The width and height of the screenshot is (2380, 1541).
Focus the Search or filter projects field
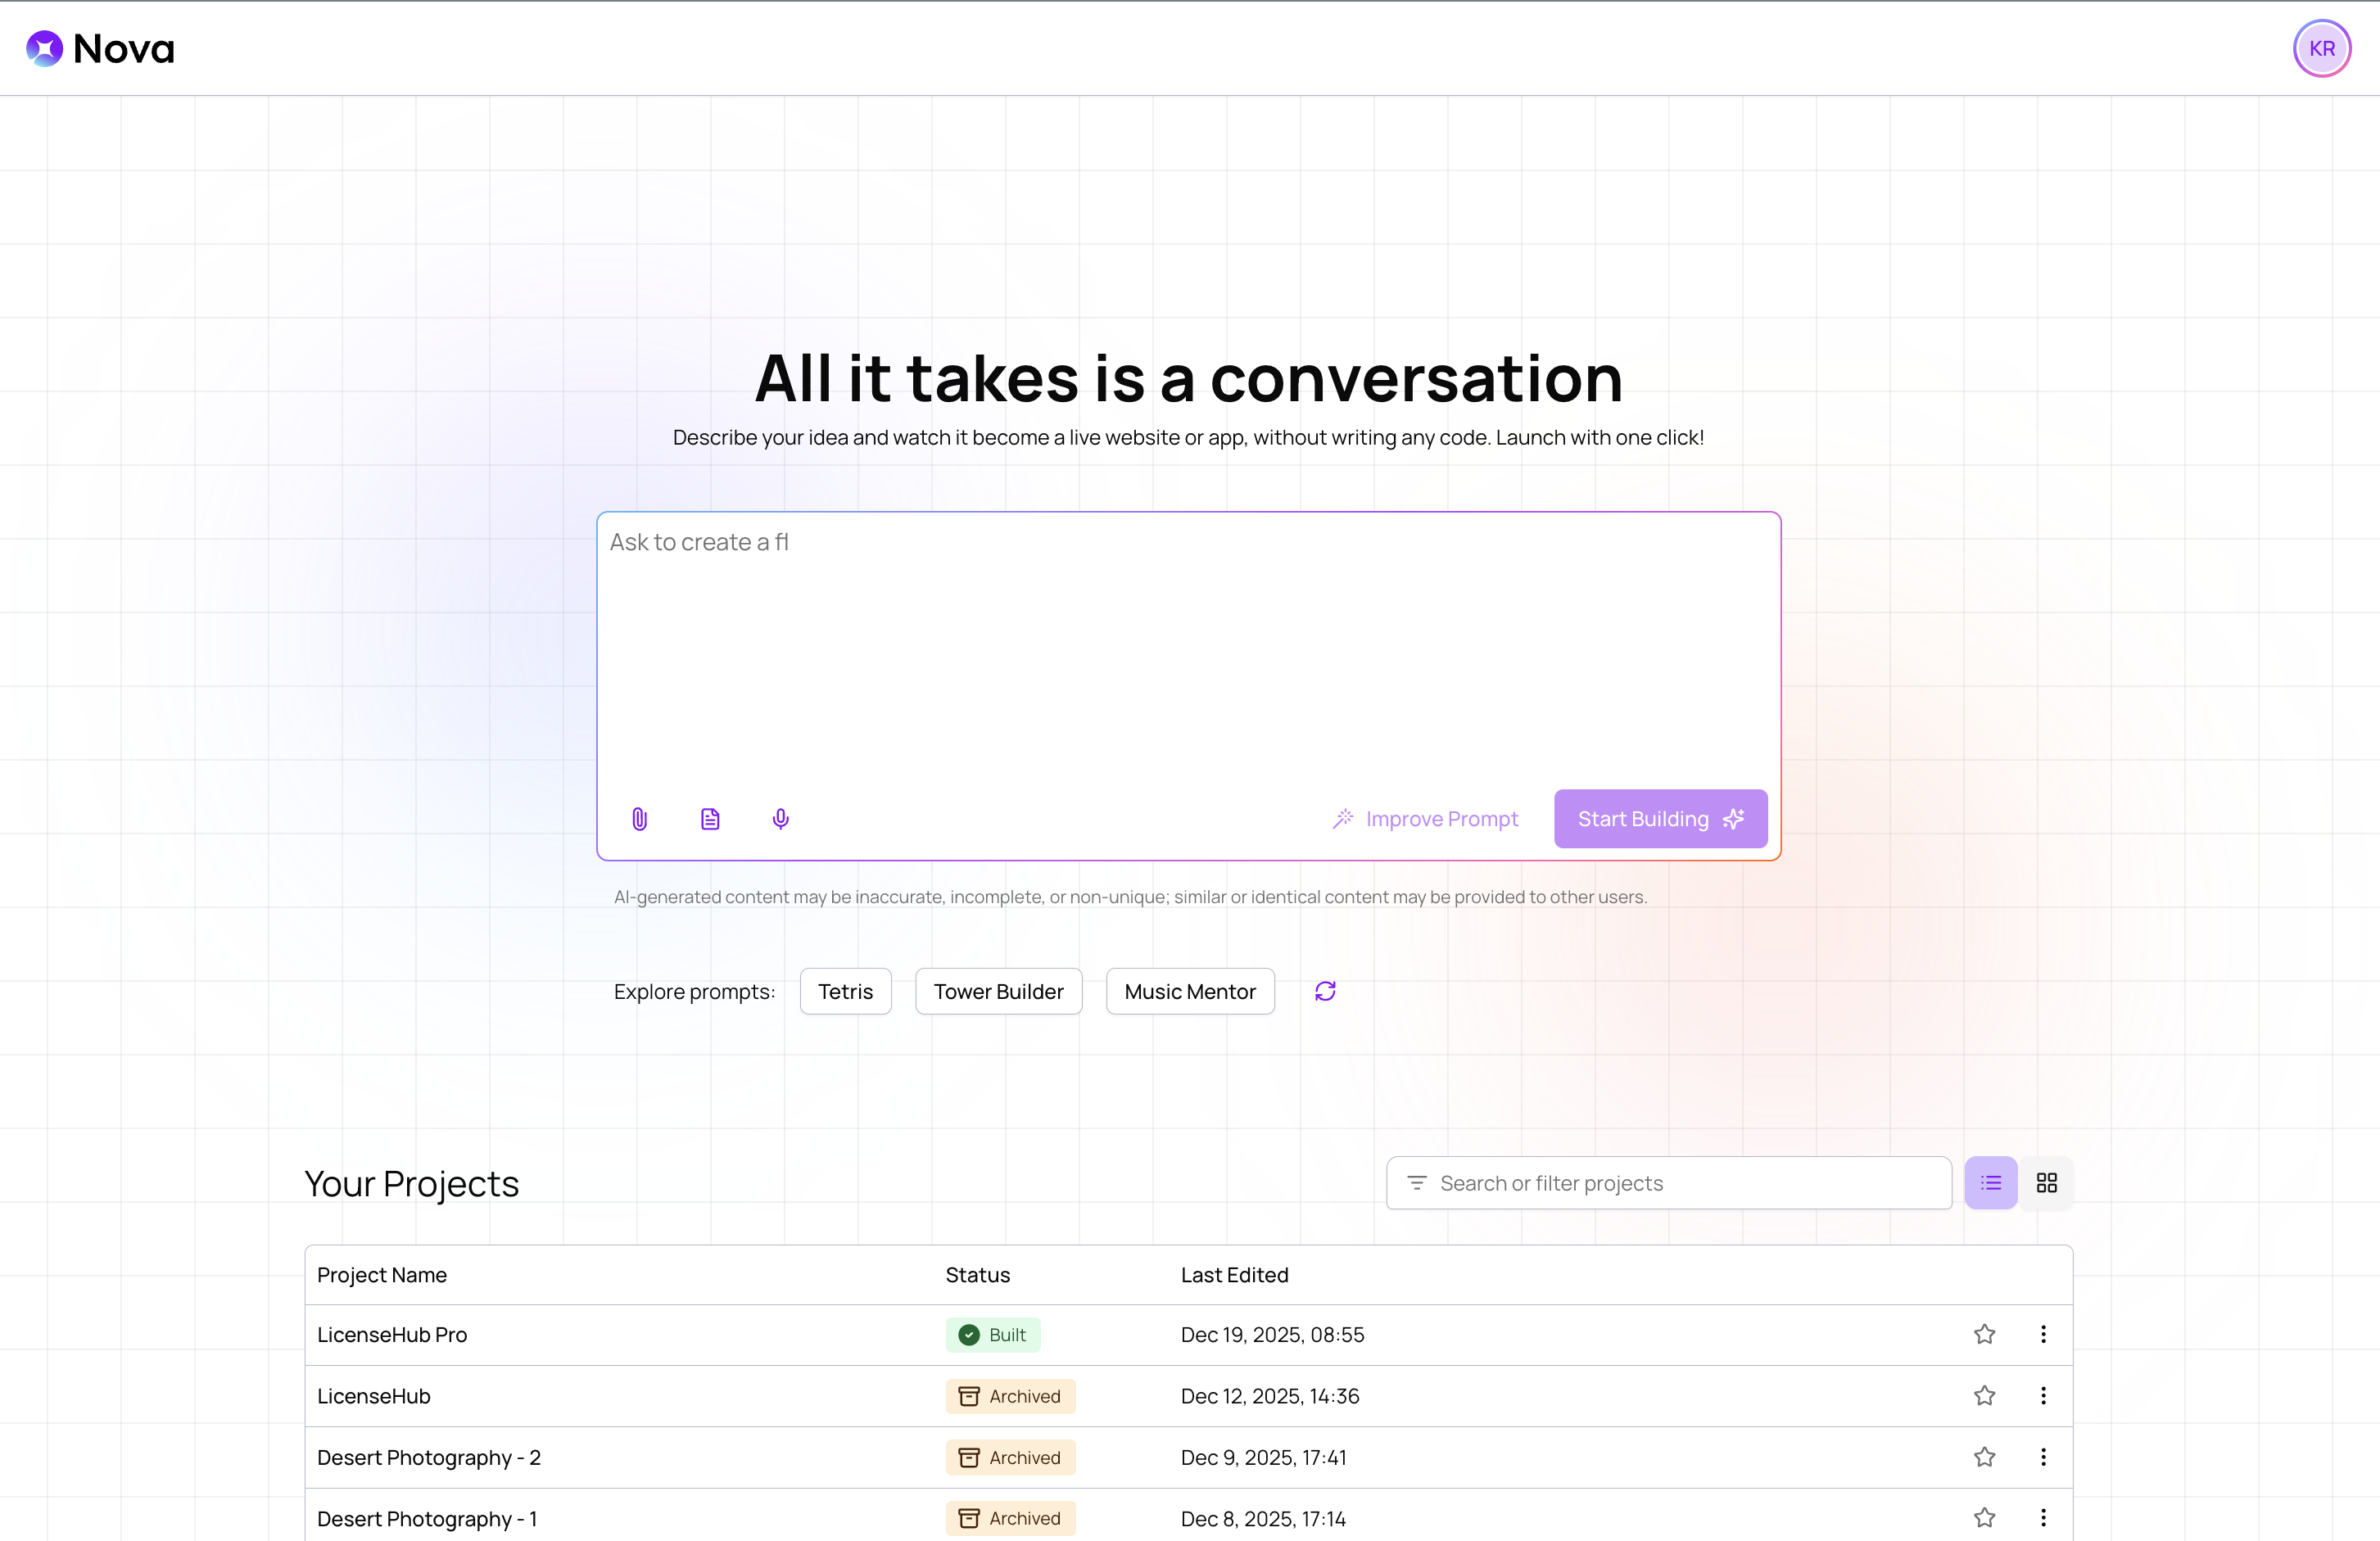pyautogui.click(x=1680, y=1183)
